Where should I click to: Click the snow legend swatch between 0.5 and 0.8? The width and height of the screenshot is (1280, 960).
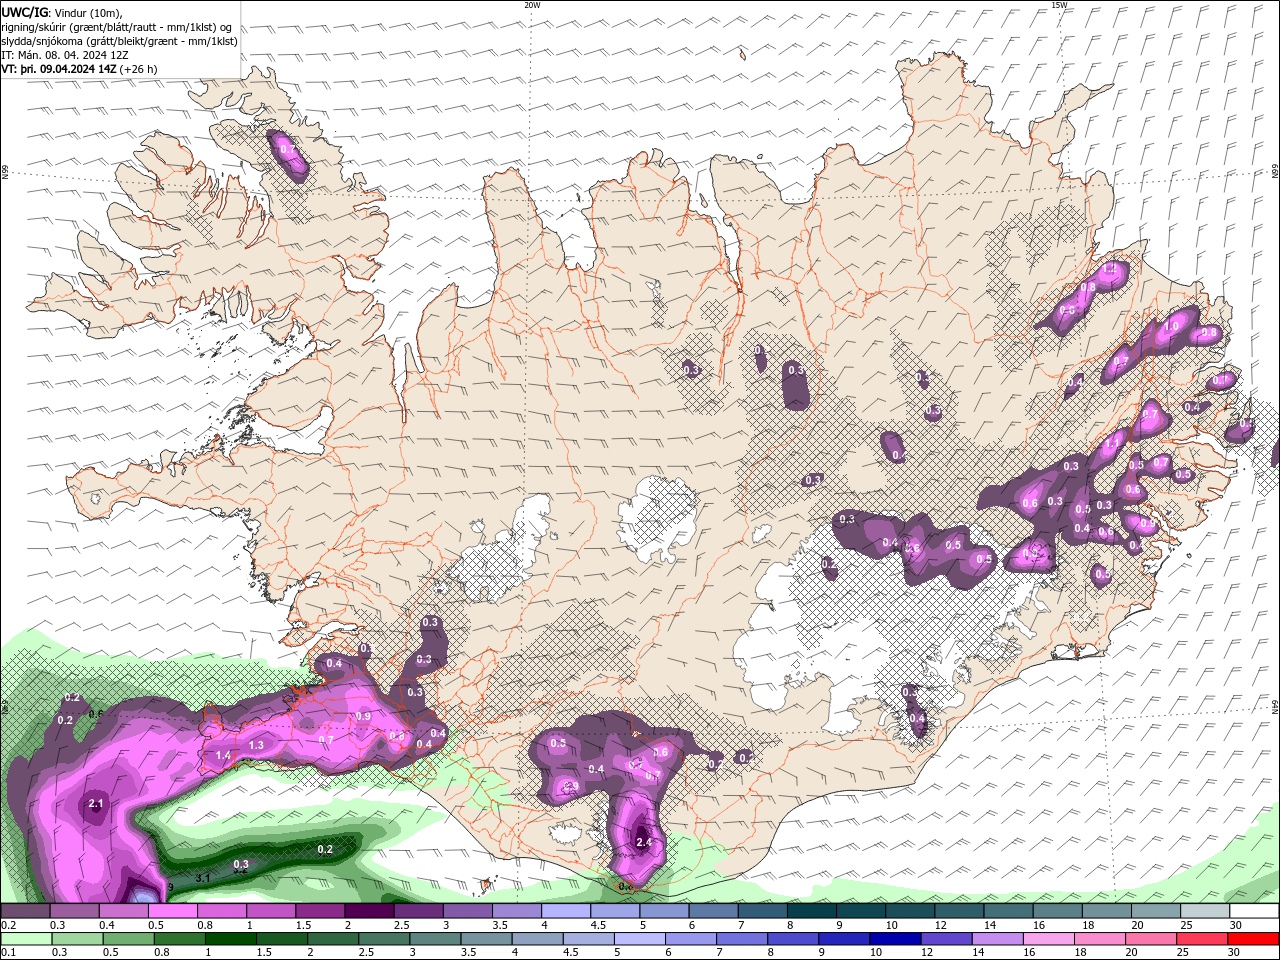pyautogui.click(x=173, y=911)
